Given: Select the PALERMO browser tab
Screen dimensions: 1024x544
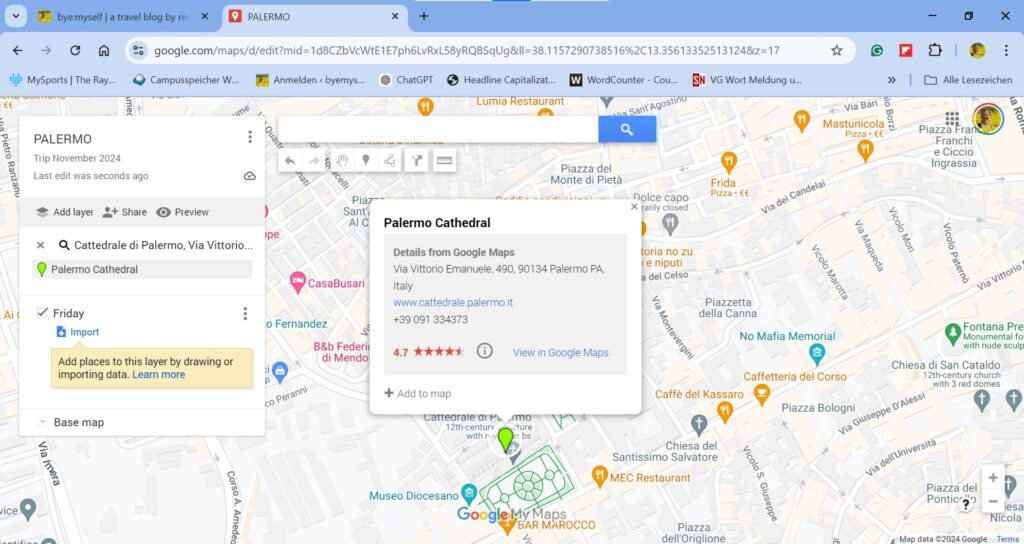Looking at the screenshot, I should point(315,17).
